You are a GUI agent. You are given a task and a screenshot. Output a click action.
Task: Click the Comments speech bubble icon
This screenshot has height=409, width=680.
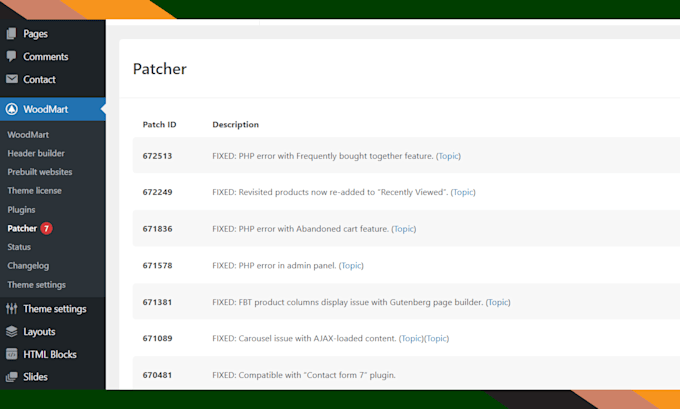click(x=12, y=56)
